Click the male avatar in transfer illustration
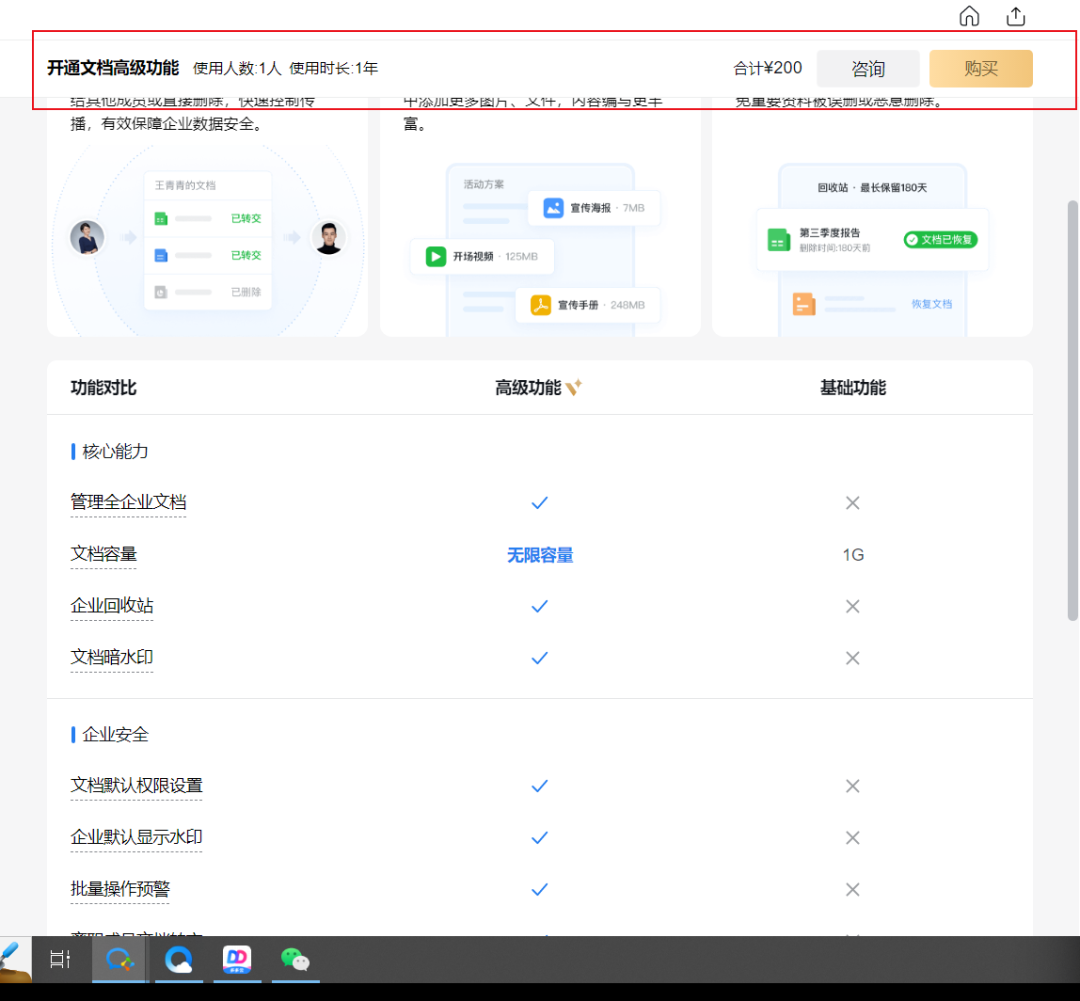The height and width of the screenshot is (1001, 1080). (x=329, y=238)
